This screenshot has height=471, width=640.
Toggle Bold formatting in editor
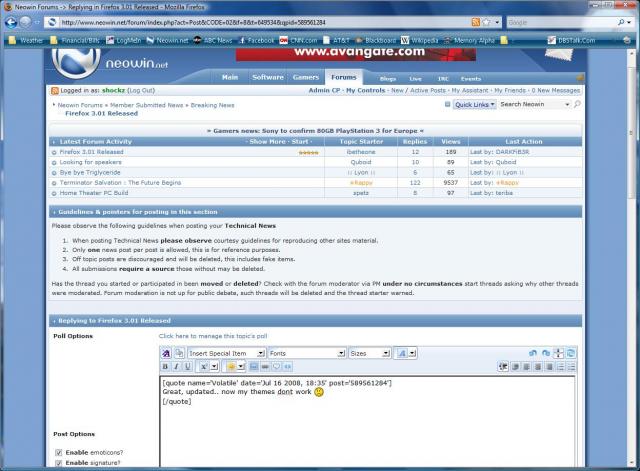tap(165, 367)
